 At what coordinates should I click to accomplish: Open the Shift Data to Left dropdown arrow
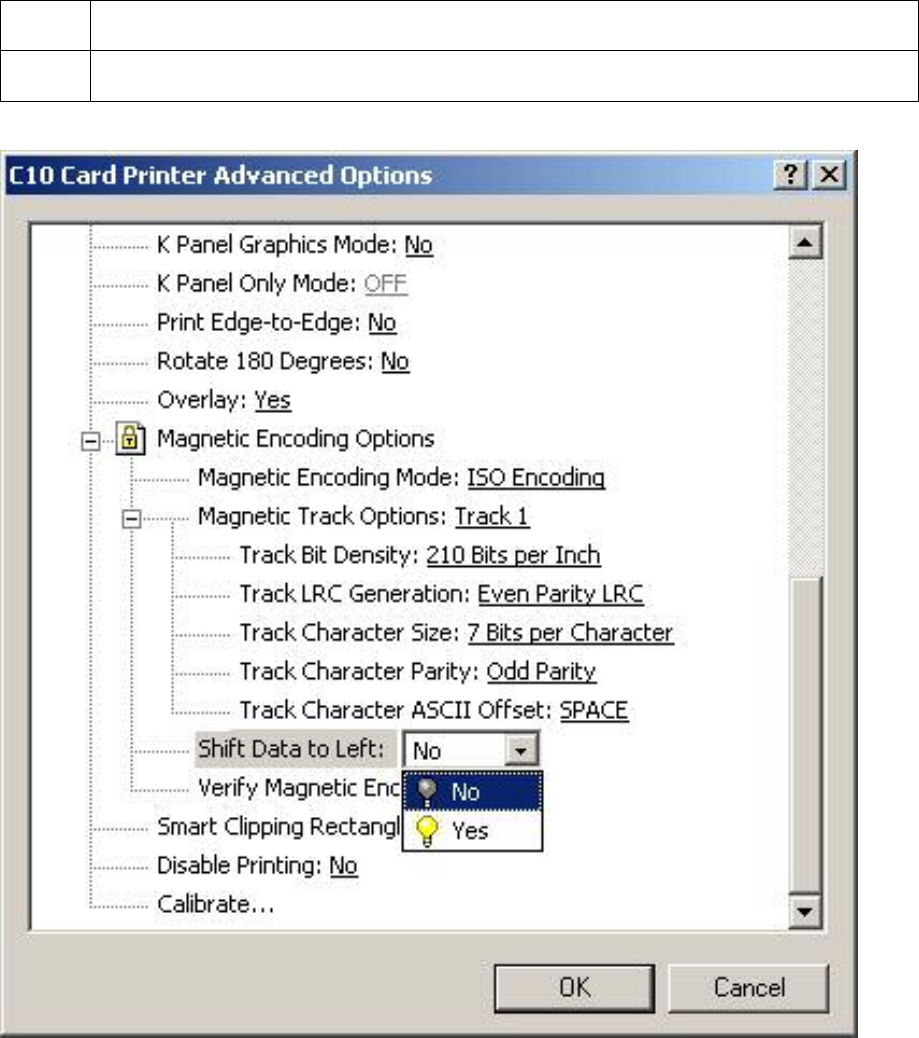pyautogui.click(x=521, y=751)
